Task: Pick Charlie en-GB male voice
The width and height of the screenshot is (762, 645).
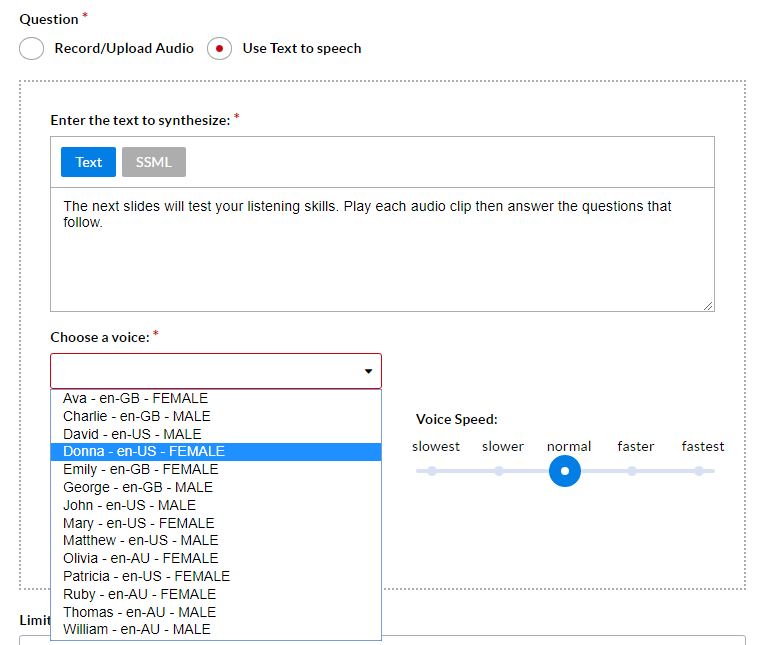Action: pyautogui.click(x=137, y=416)
